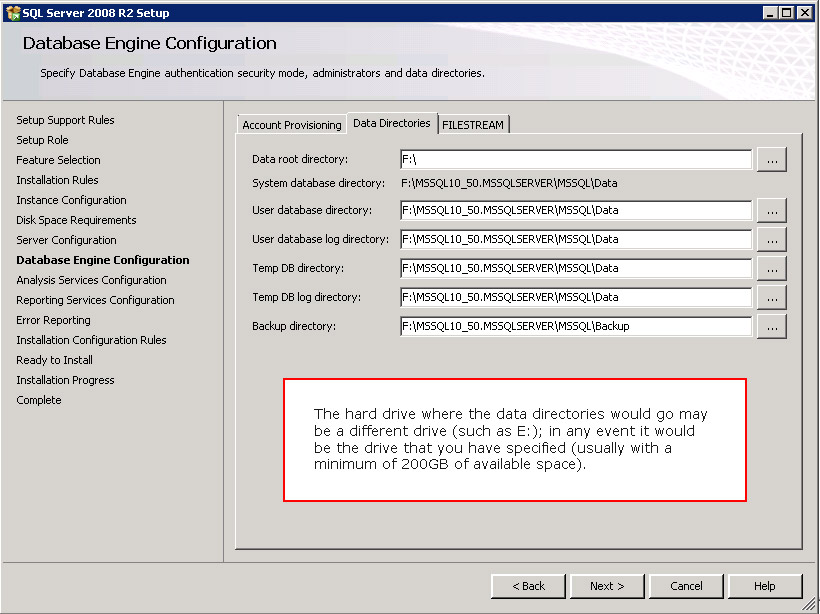This screenshot has width=820, height=614.
Task: Click the Feature Selection step
Action: coord(59,160)
